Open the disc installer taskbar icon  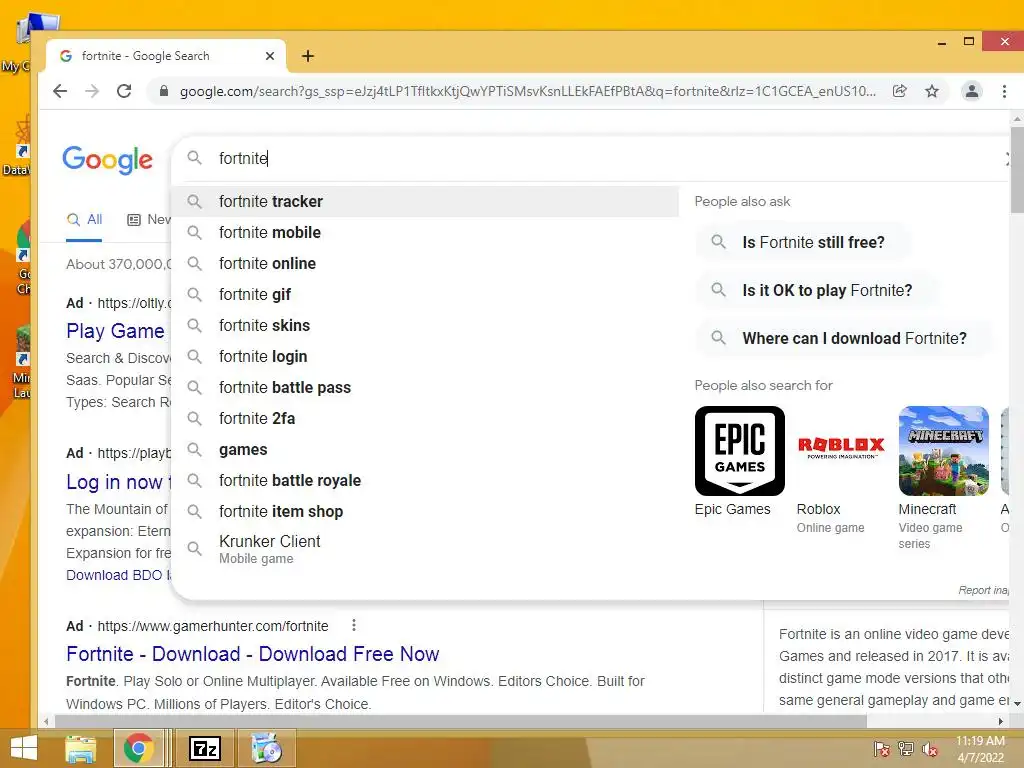coord(266,748)
